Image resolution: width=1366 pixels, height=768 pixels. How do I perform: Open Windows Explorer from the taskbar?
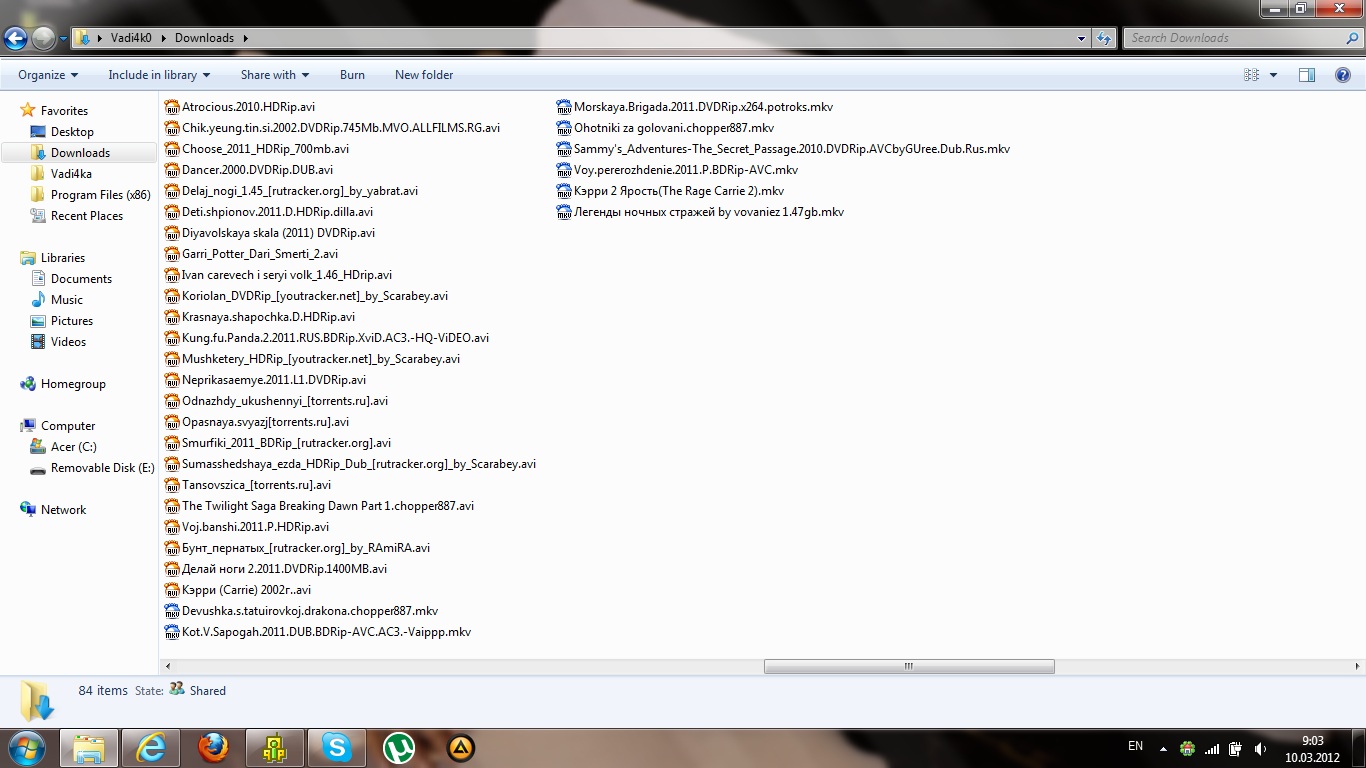coord(89,747)
